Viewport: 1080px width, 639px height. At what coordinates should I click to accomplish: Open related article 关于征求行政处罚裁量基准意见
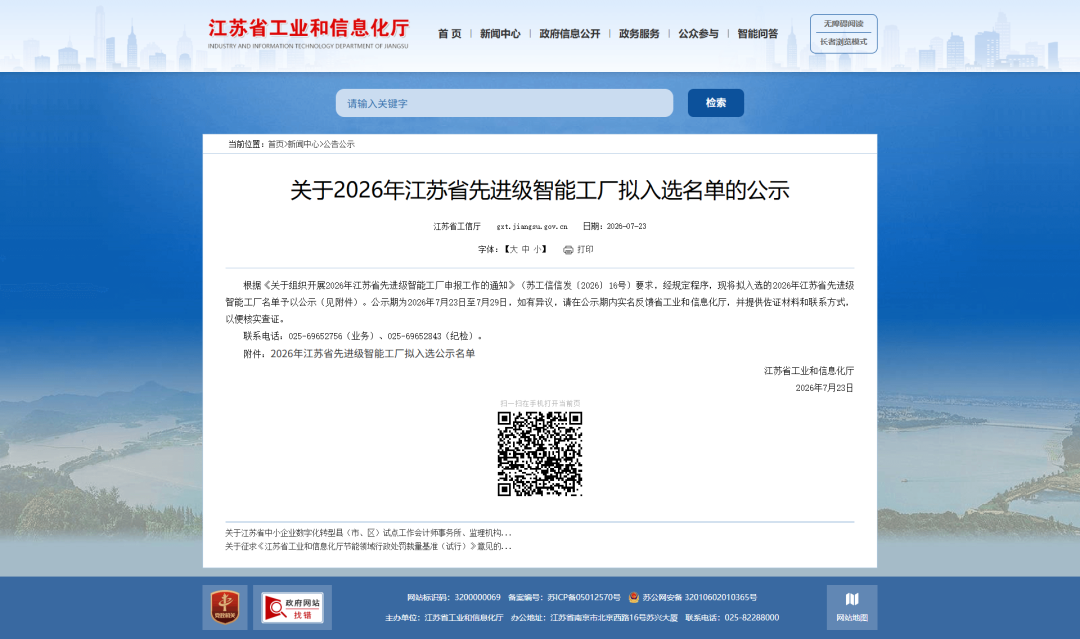[x=368, y=547]
